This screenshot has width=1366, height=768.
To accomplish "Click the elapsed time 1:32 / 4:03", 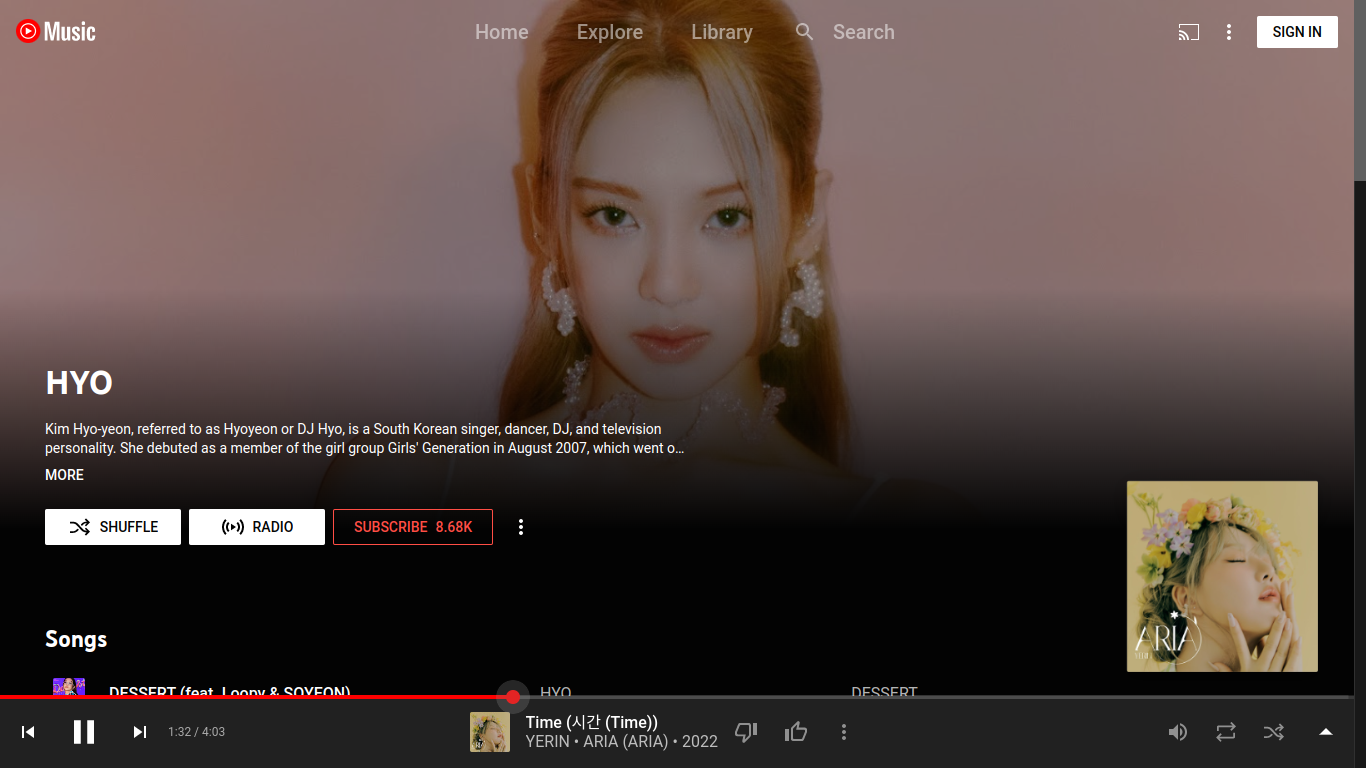I will click(x=196, y=732).
